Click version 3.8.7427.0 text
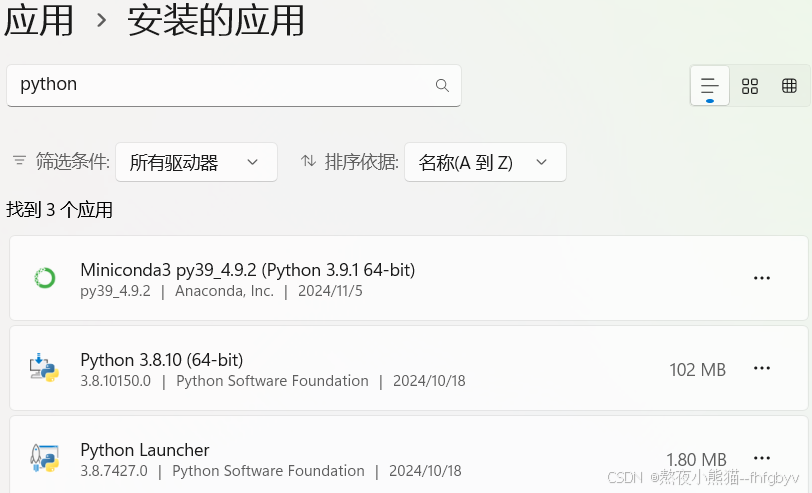812x493 pixels. [114, 471]
